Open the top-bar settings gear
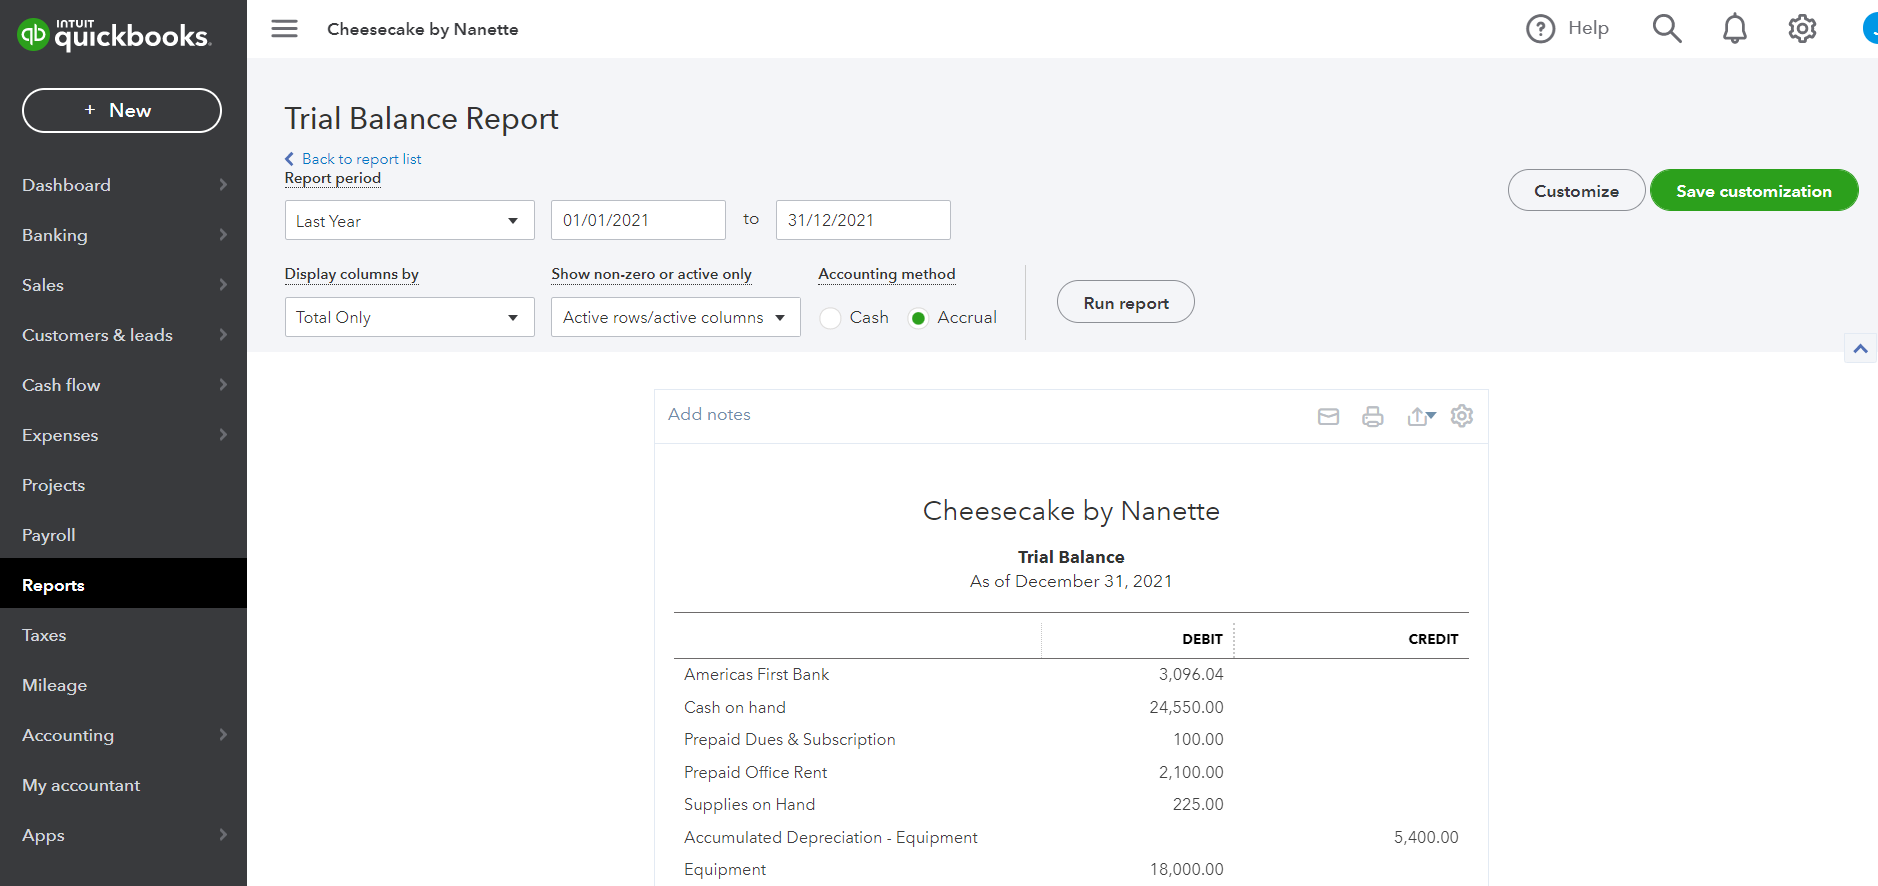 coord(1802,29)
